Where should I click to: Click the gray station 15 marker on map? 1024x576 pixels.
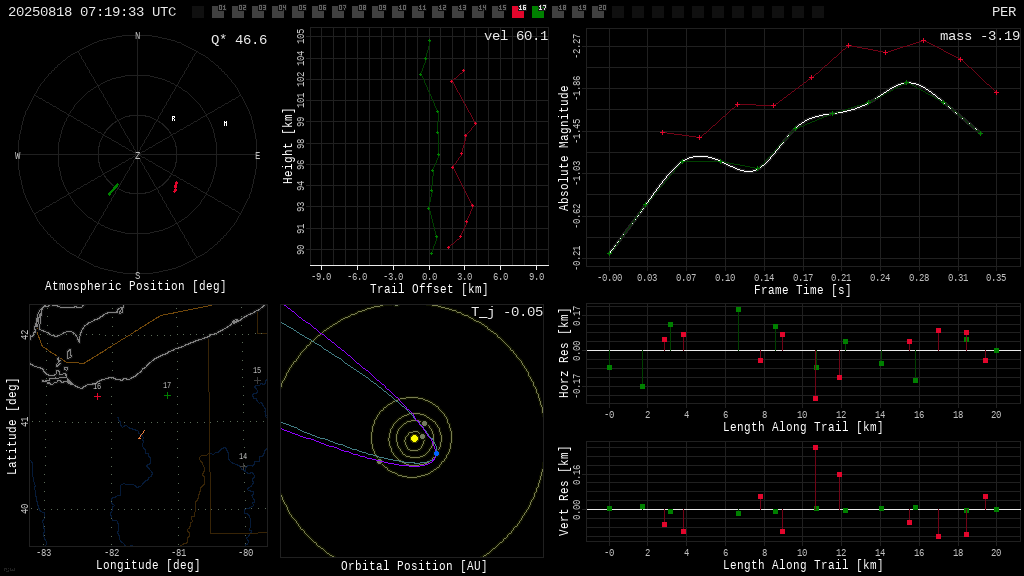click(257, 380)
